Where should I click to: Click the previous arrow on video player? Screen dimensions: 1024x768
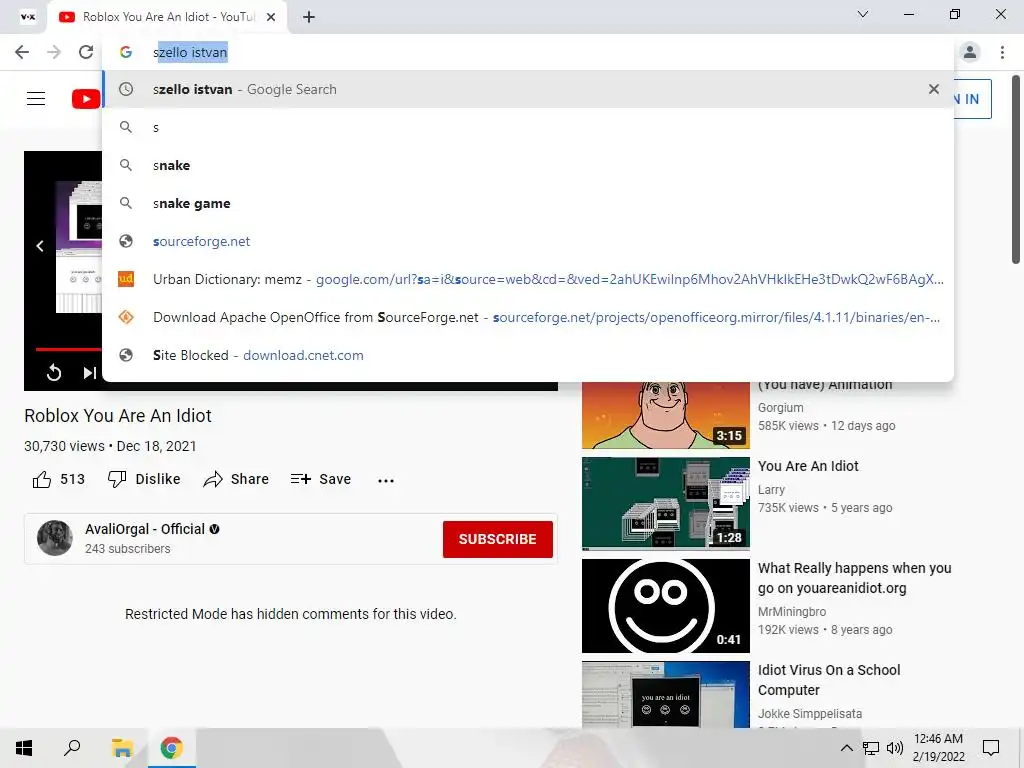click(x=40, y=246)
